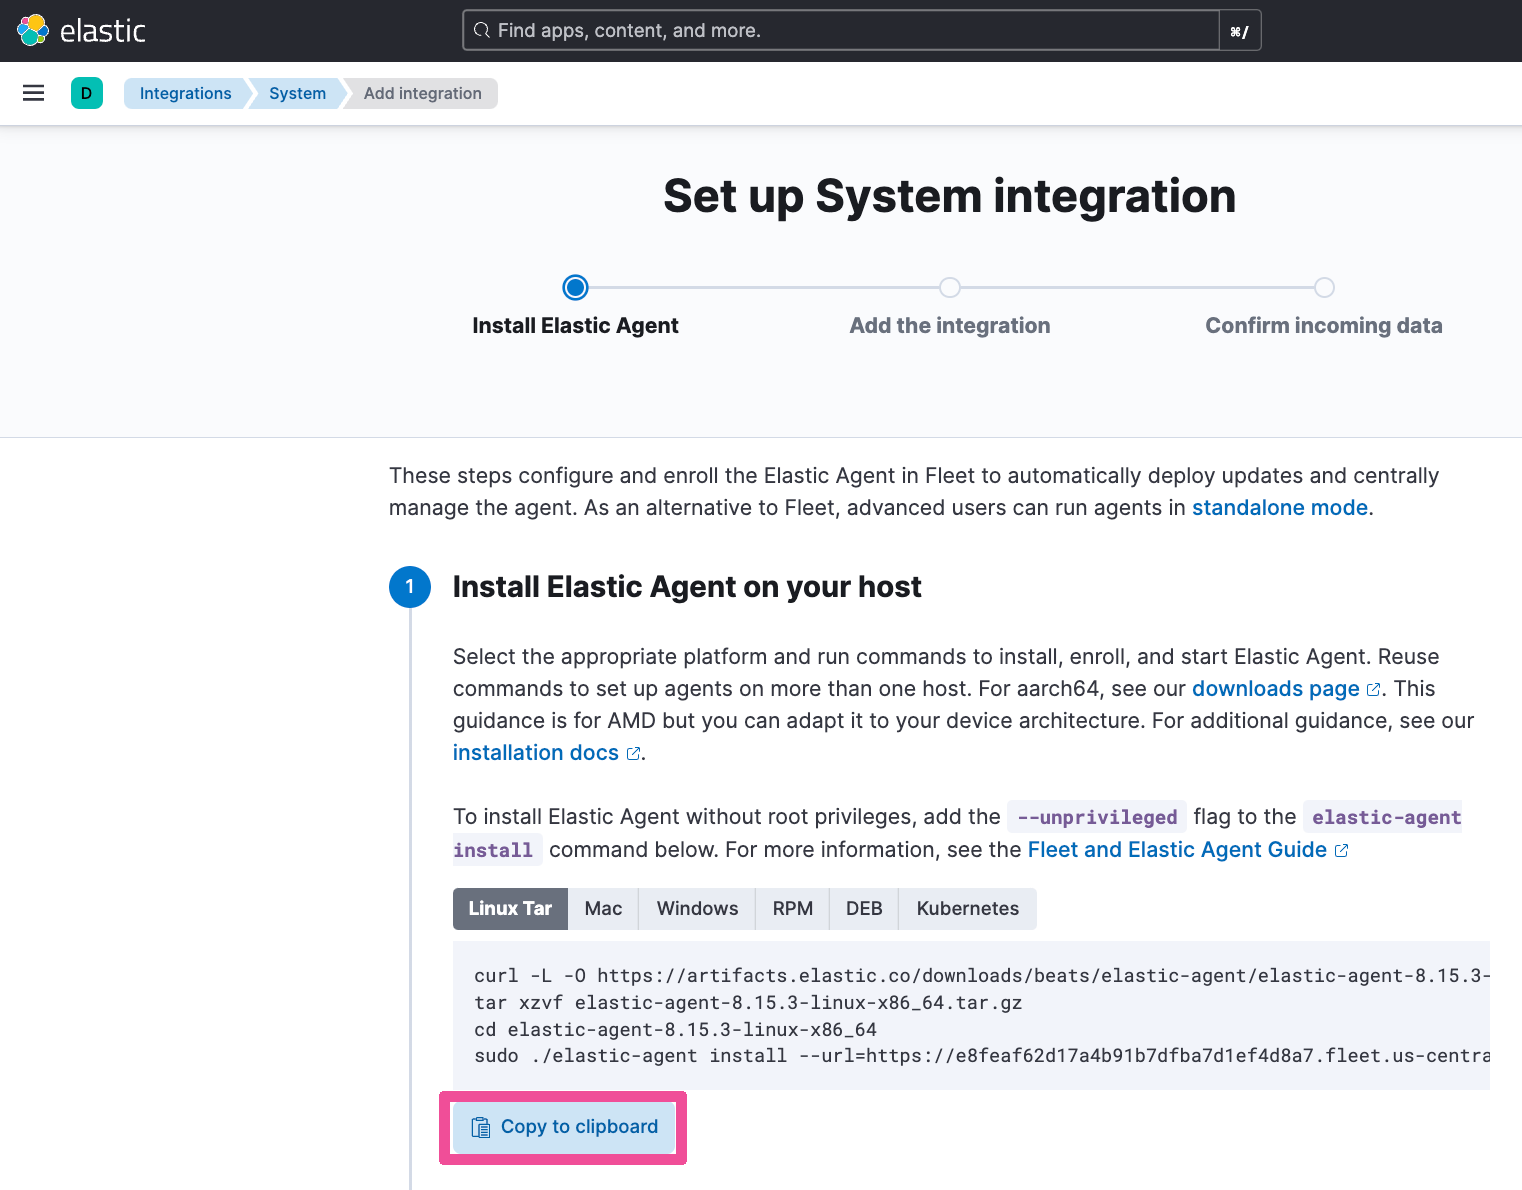Click the search magnifier icon

482,30
